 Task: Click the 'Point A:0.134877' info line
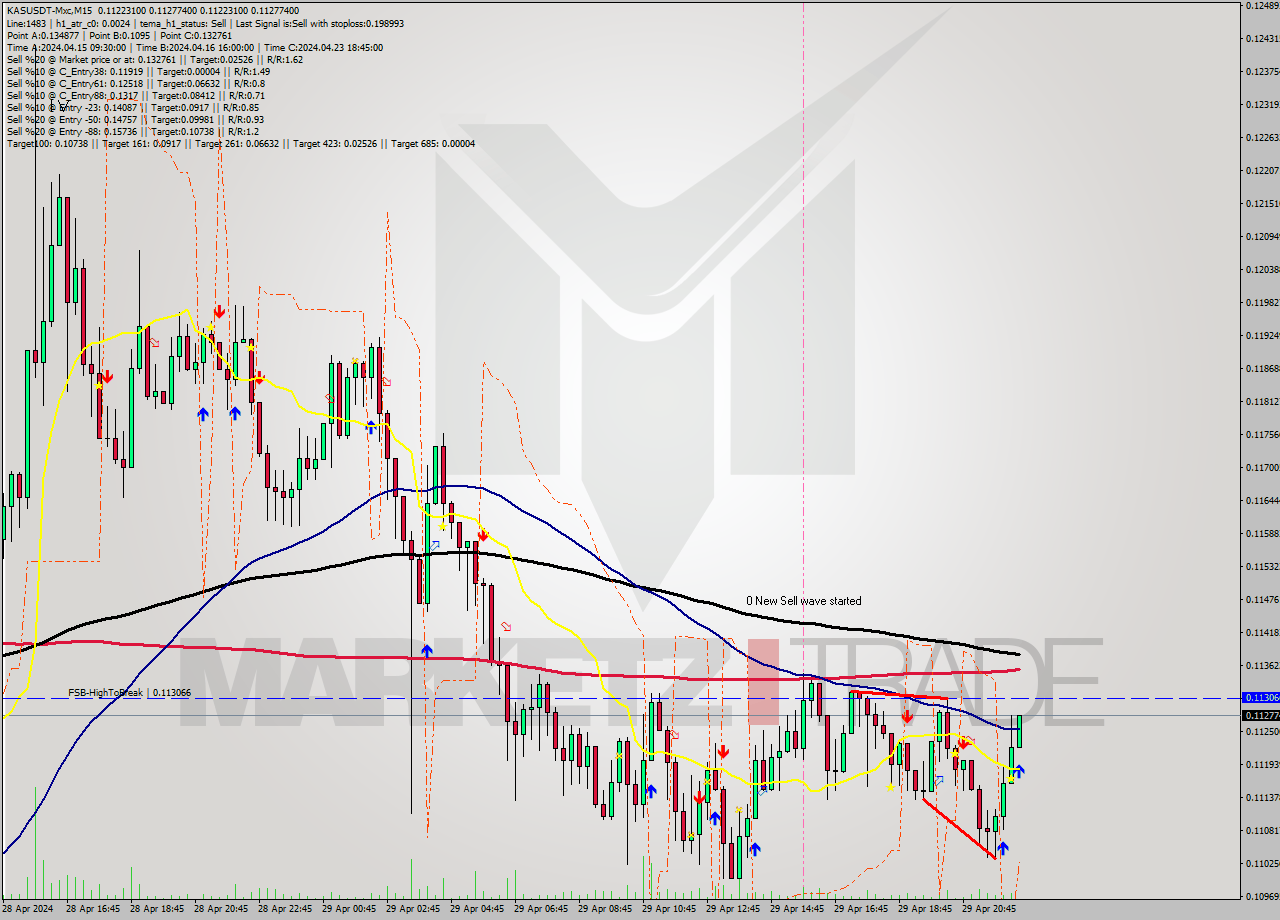(119, 34)
